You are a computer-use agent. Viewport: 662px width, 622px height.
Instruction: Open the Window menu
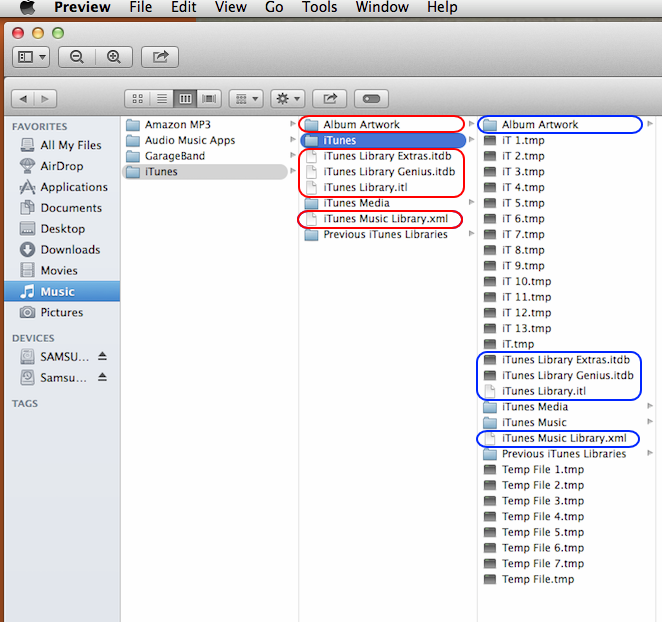(382, 7)
